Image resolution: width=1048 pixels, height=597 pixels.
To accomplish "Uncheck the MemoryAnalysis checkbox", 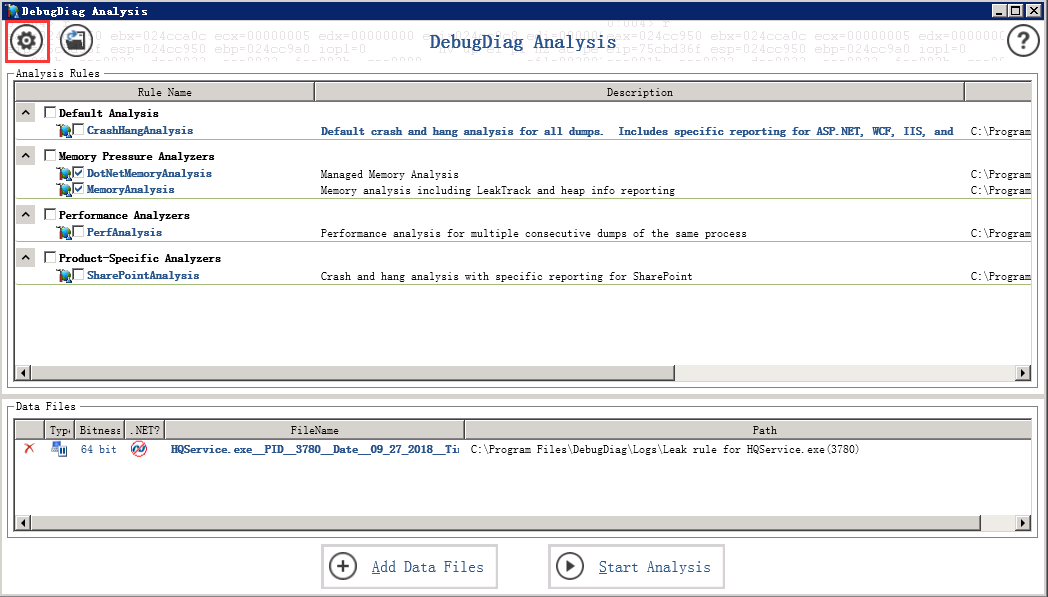I will 79,189.
